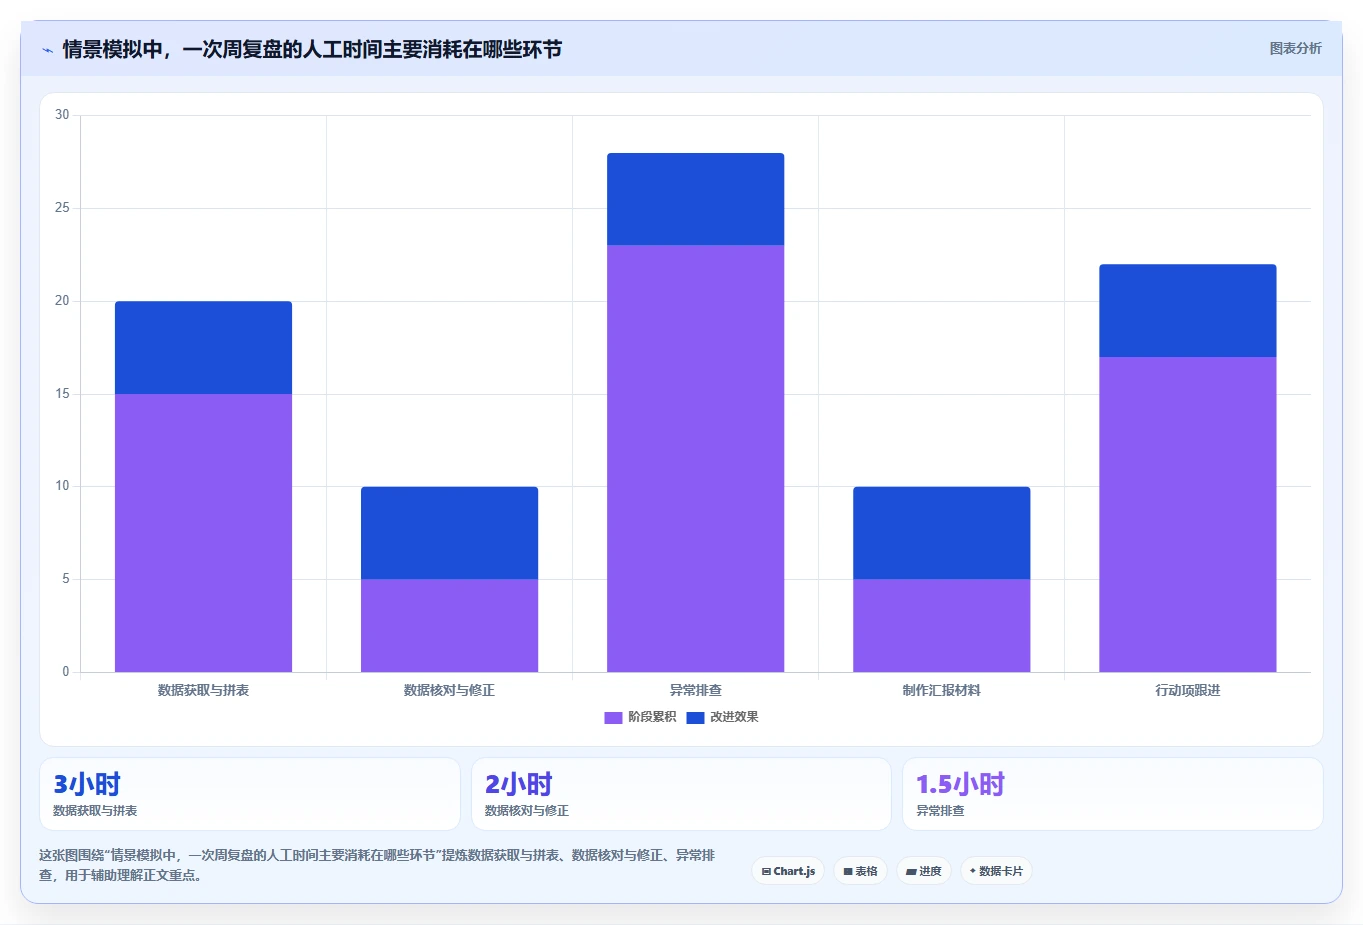Click the 异常排查 x-axis label
The width and height of the screenshot is (1363, 925).
(x=695, y=690)
